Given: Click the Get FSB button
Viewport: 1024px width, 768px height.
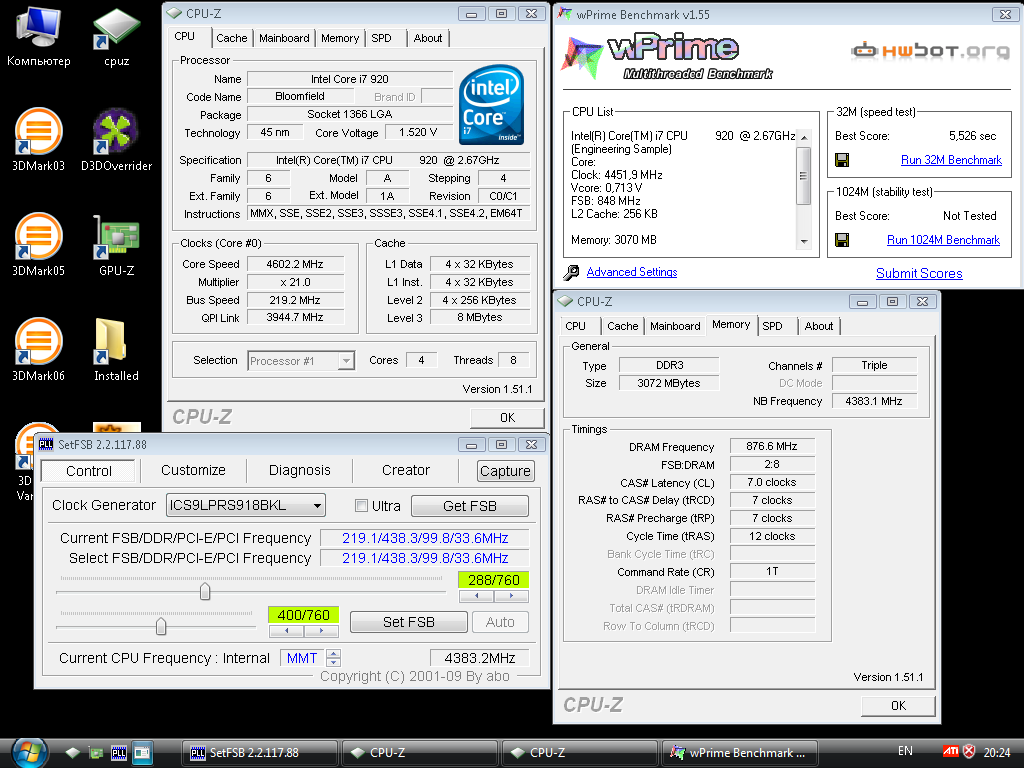Looking at the screenshot, I should click(x=470, y=506).
